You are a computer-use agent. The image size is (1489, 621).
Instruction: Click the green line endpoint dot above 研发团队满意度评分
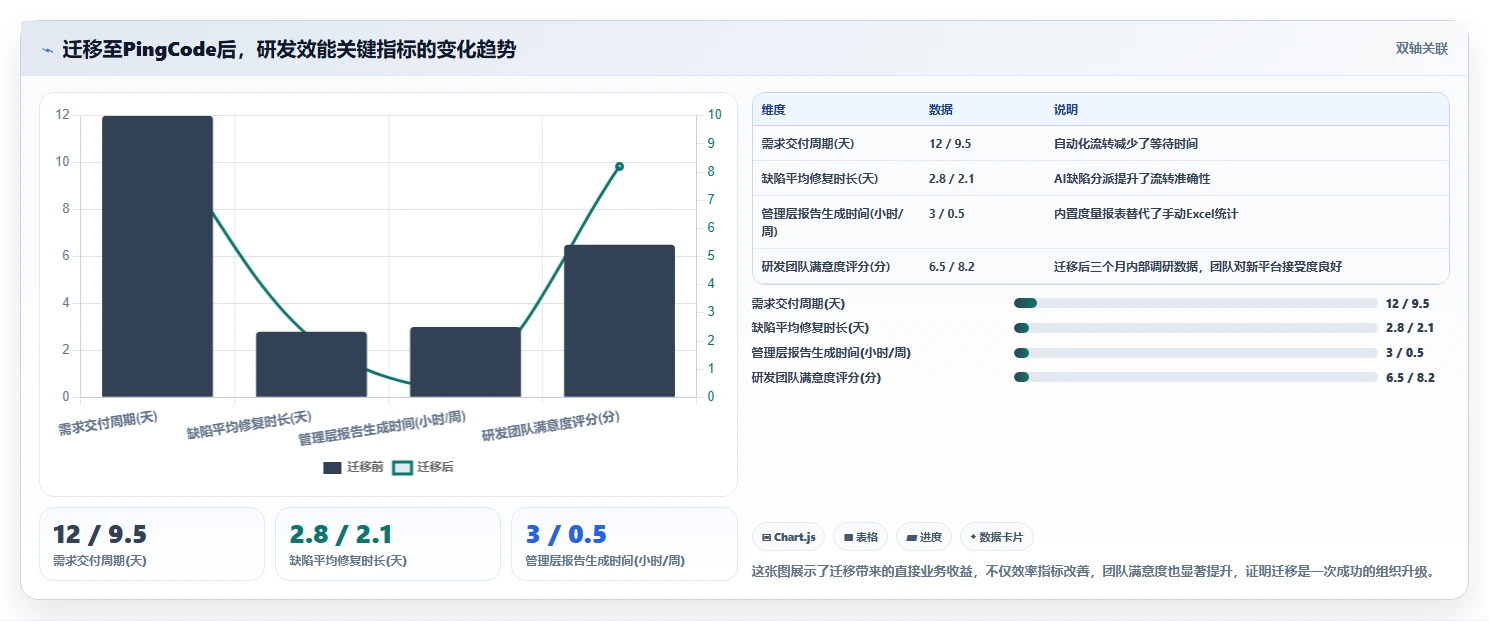619,166
